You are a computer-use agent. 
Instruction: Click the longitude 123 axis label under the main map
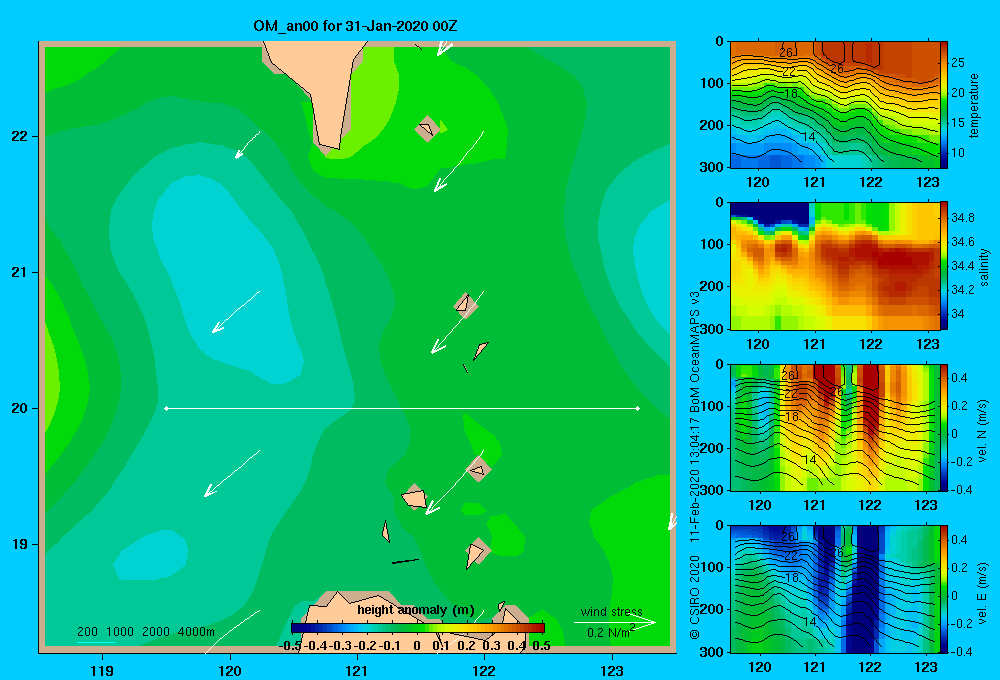pos(612,670)
